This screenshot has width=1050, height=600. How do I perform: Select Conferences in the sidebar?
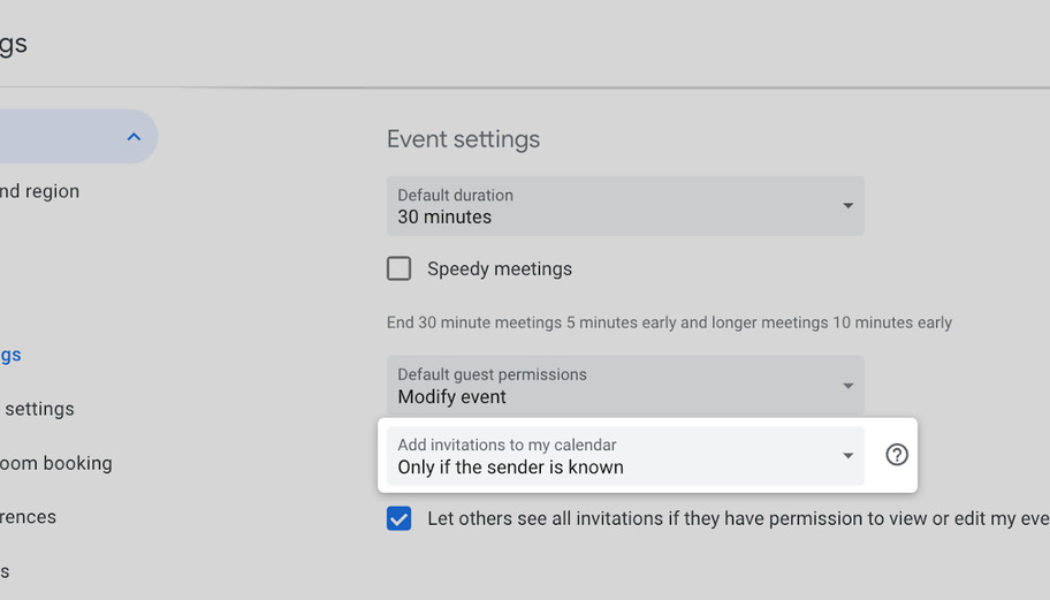point(27,517)
